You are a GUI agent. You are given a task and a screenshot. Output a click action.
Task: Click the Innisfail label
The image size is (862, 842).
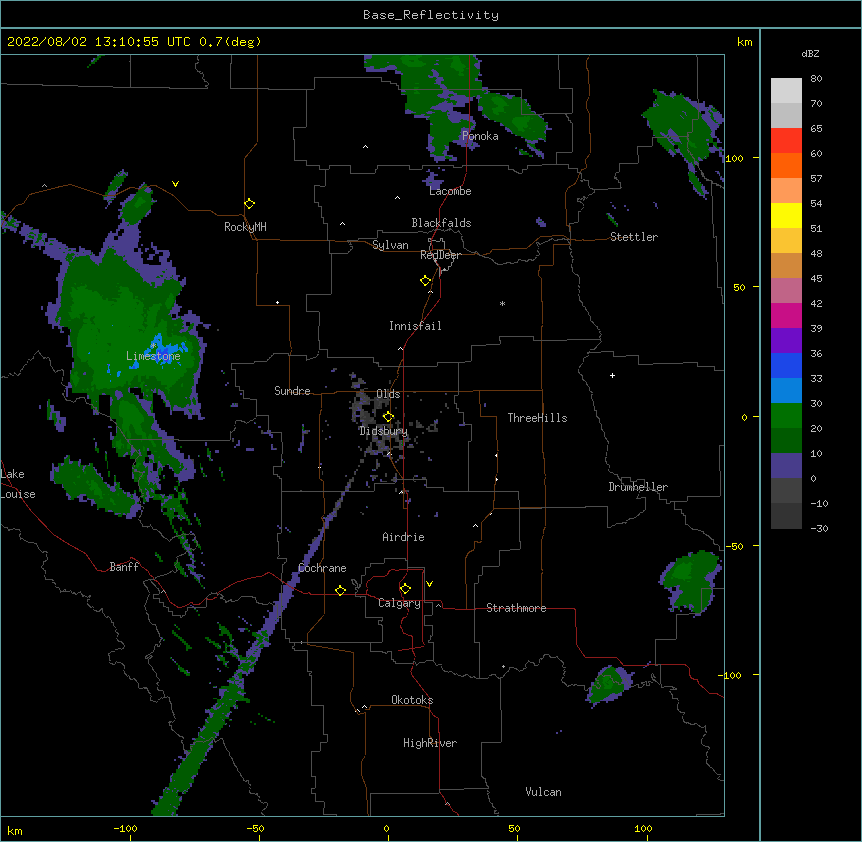(x=415, y=326)
